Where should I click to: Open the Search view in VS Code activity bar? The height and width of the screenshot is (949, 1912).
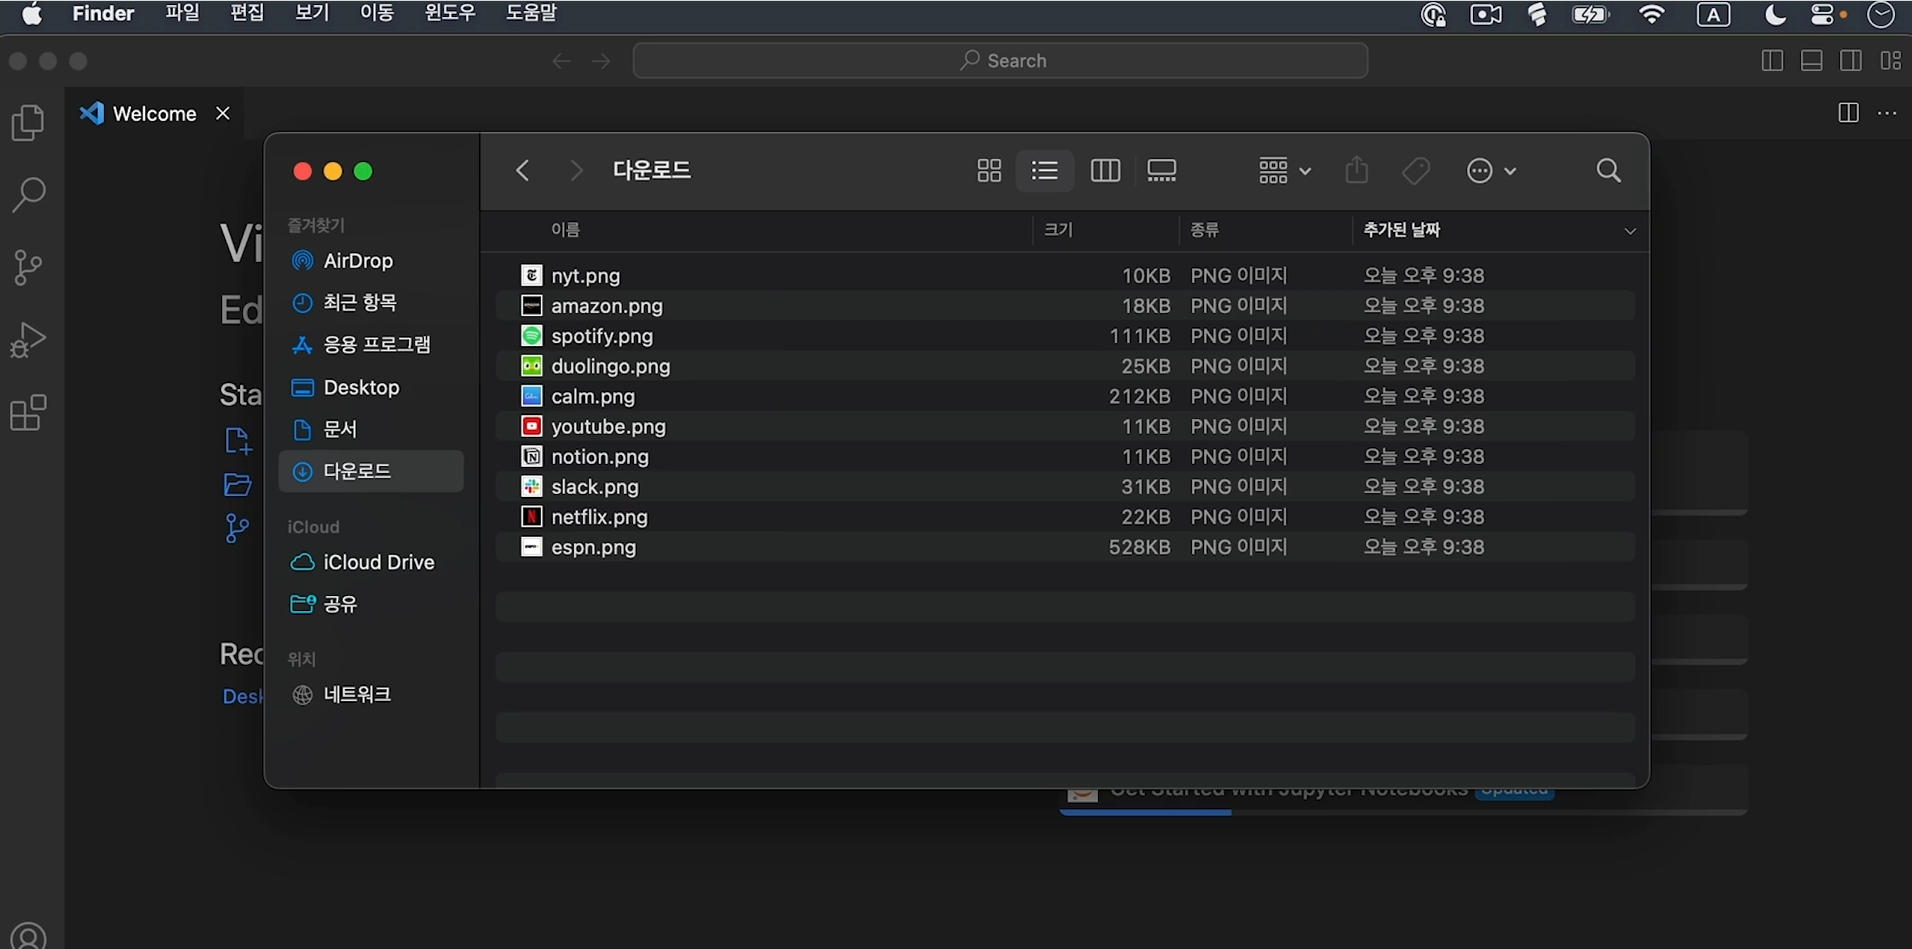pyautogui.click(x=28, y=194)
